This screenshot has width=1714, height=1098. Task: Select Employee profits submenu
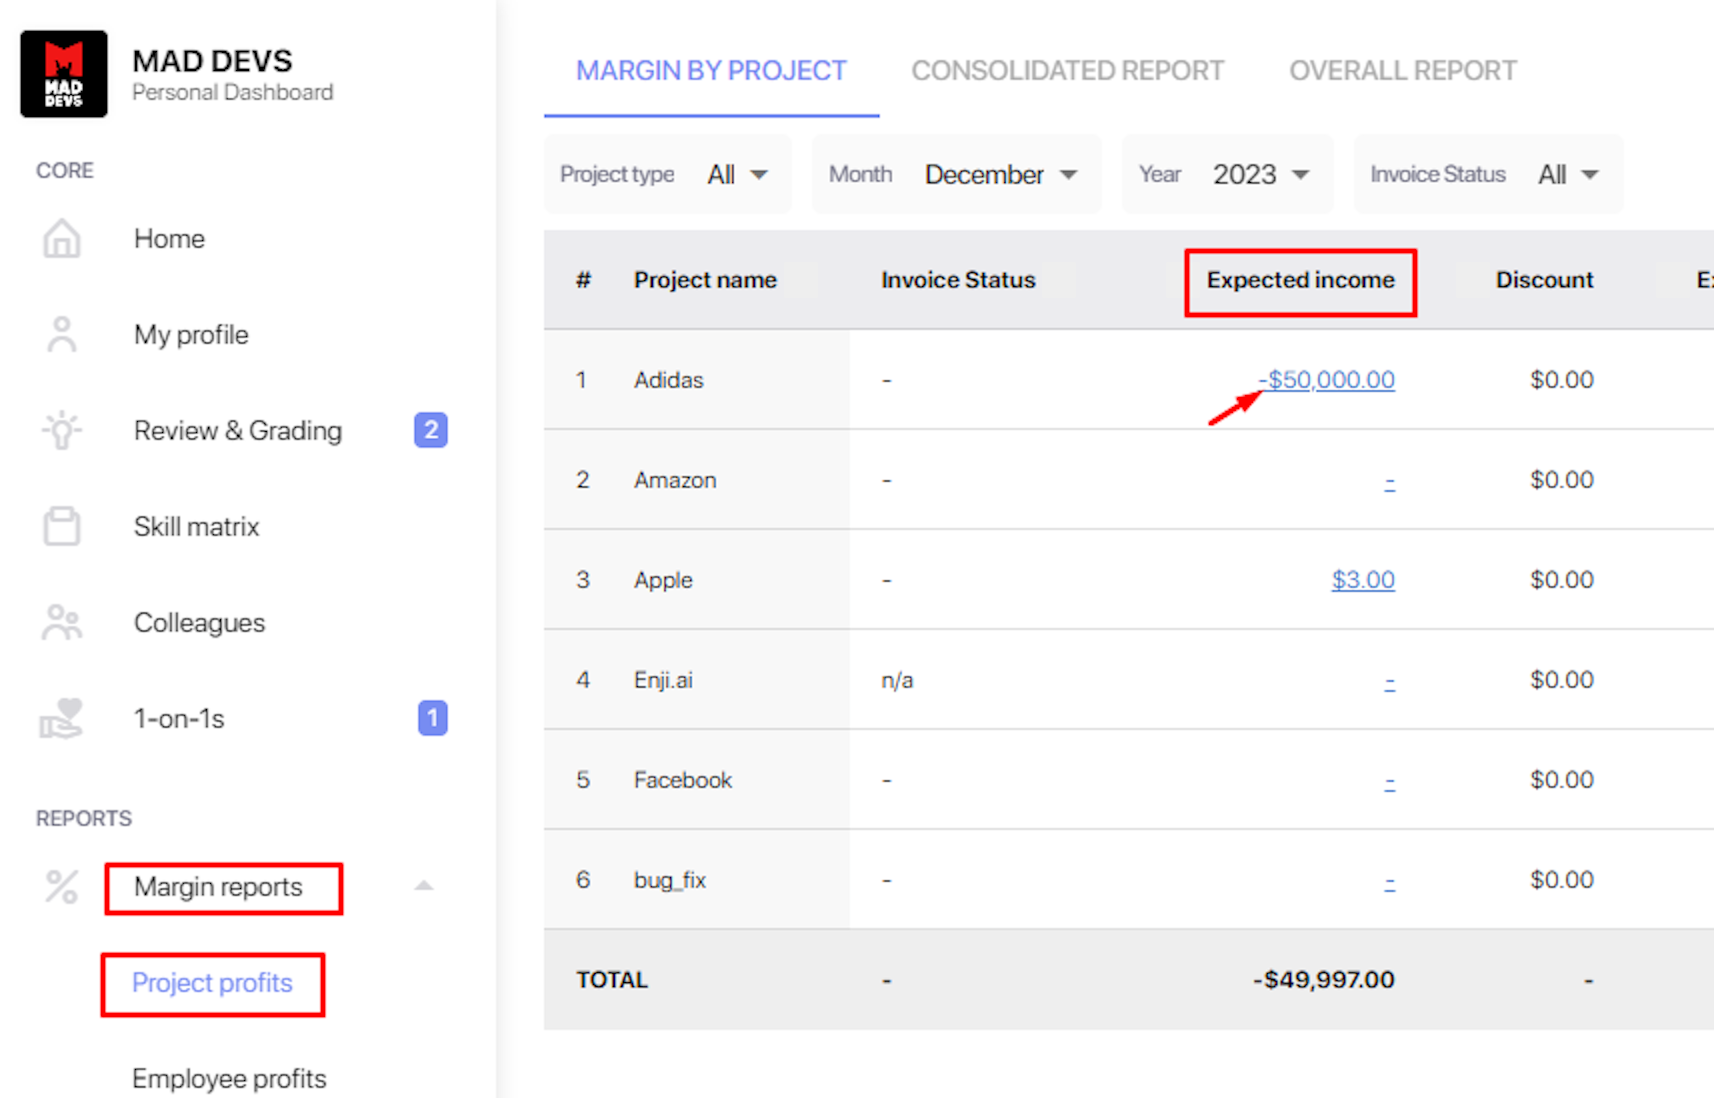tap(229, 1079)
